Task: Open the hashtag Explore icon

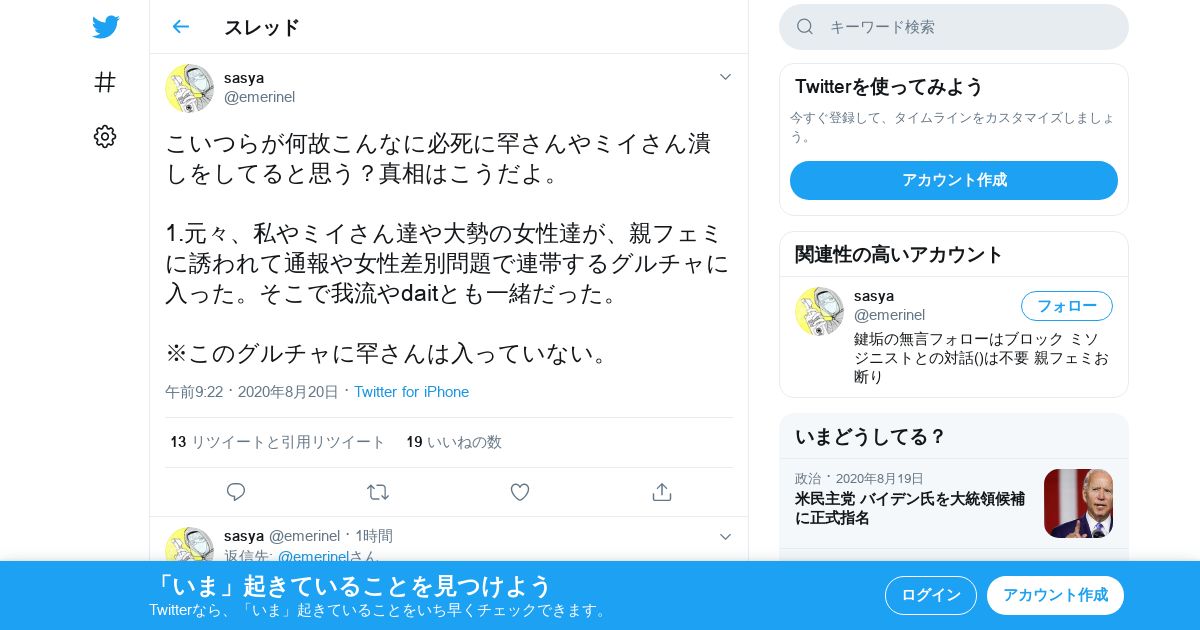Action: (105, 82)
